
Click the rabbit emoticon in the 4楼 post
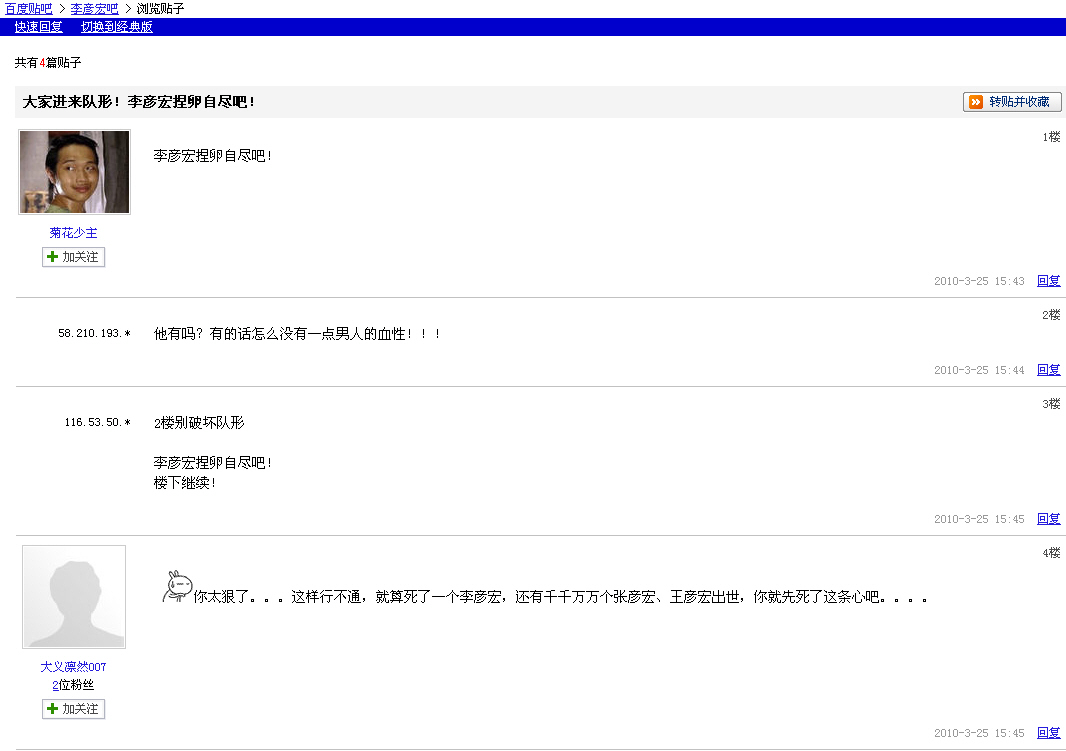pyautogui.click(x=176, y=587)
